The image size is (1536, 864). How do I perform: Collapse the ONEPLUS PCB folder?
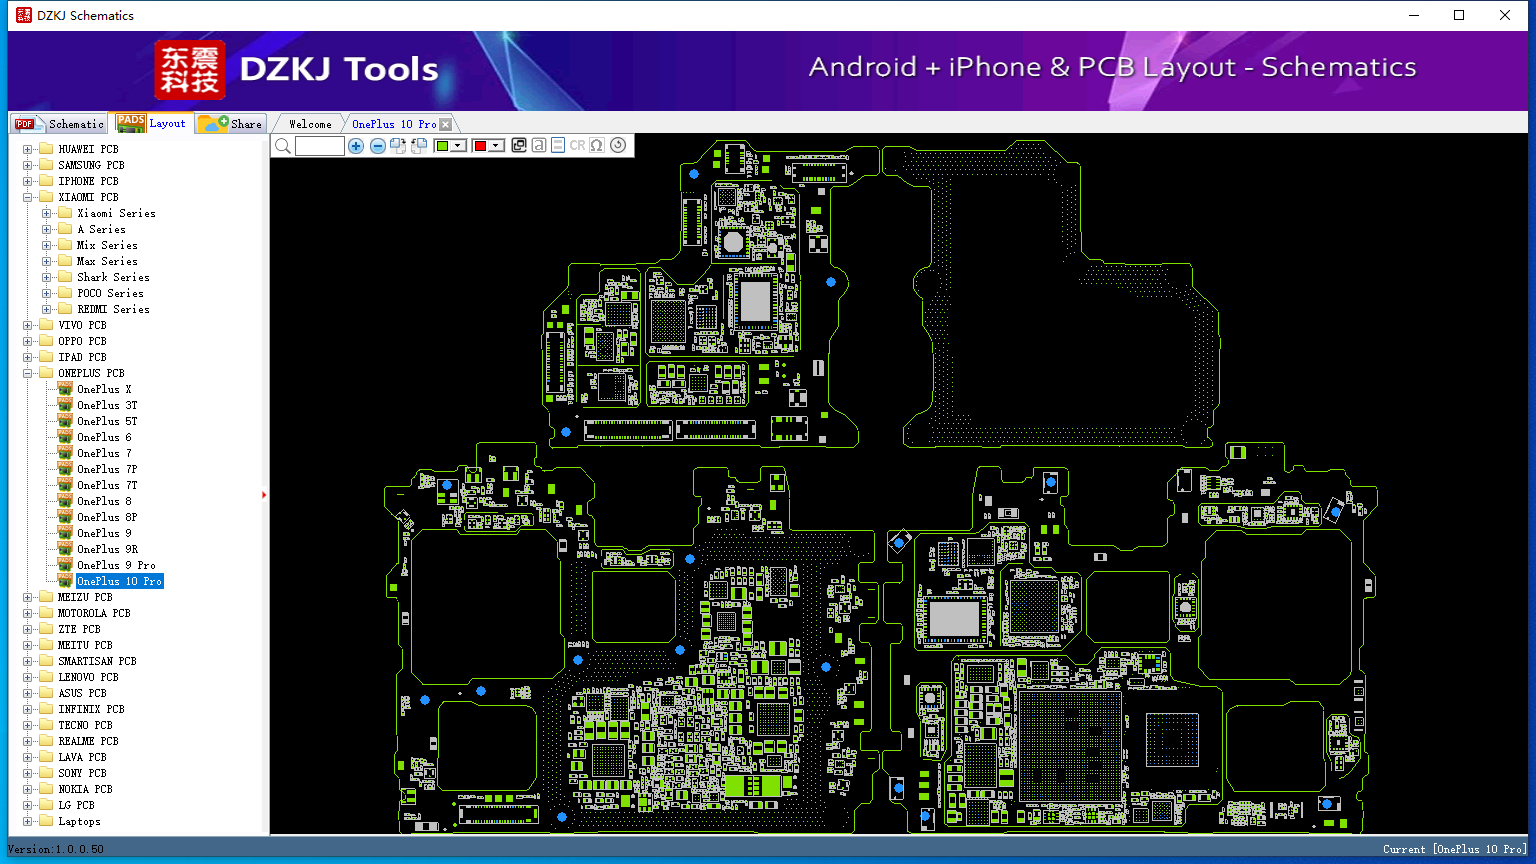28,373
